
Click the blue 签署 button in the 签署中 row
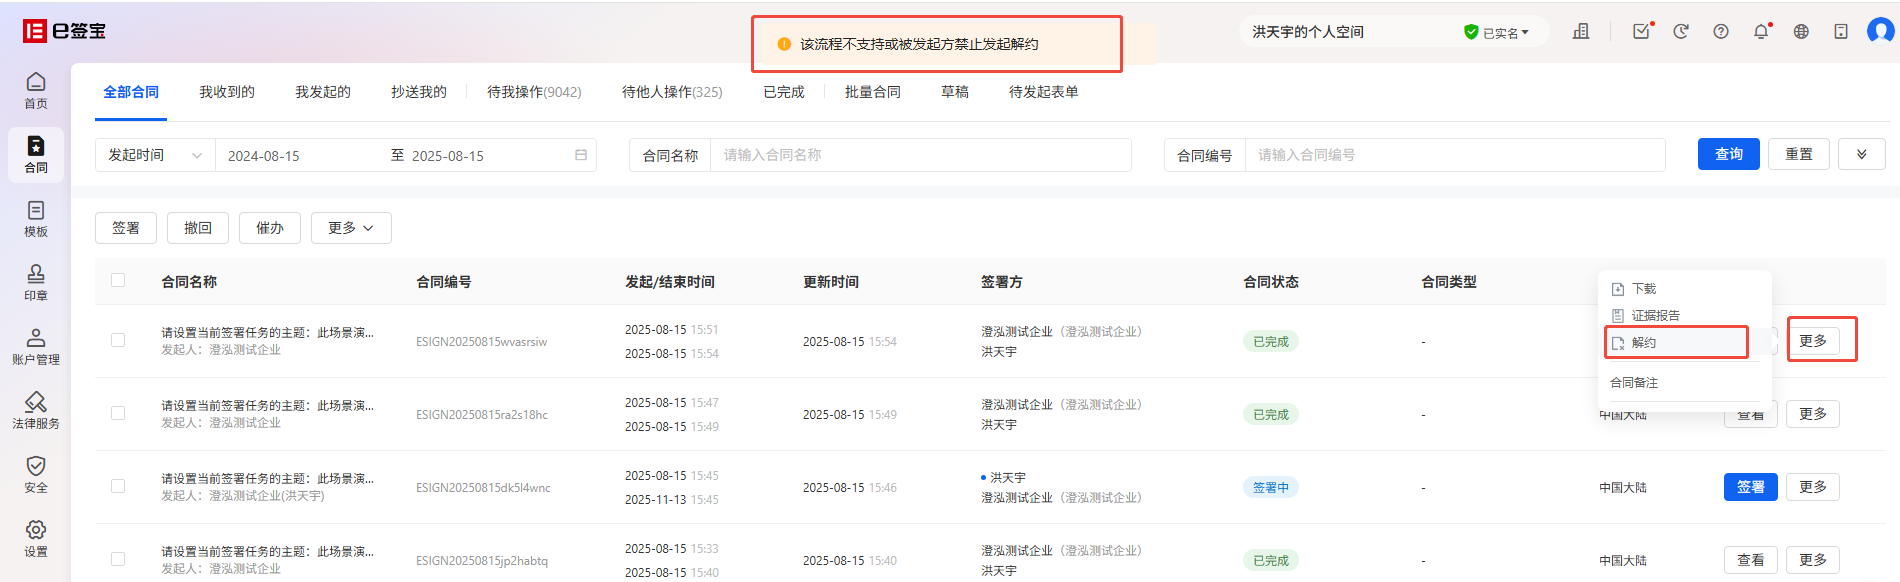(1750, 487)
